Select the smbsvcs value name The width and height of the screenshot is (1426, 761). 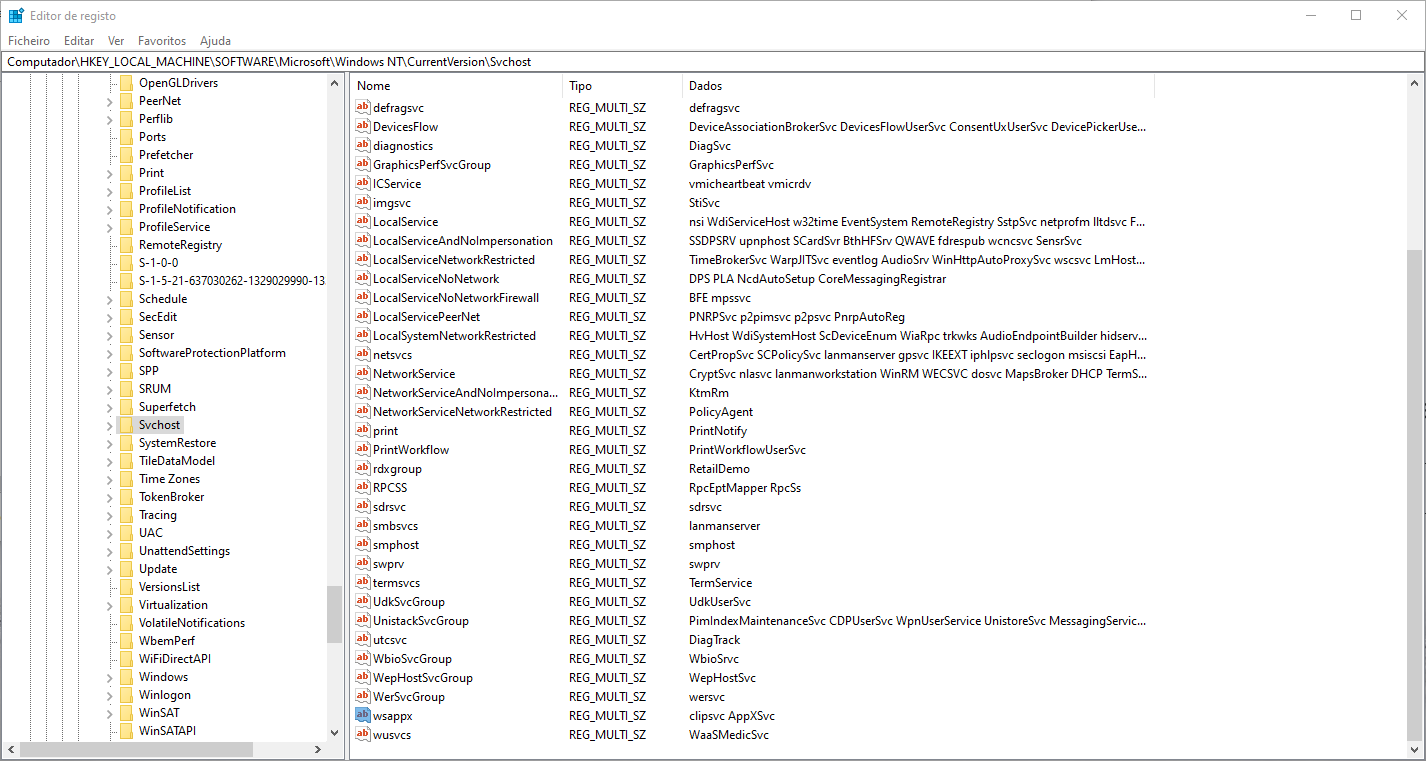pyautogui.click(x=395, y=526)
